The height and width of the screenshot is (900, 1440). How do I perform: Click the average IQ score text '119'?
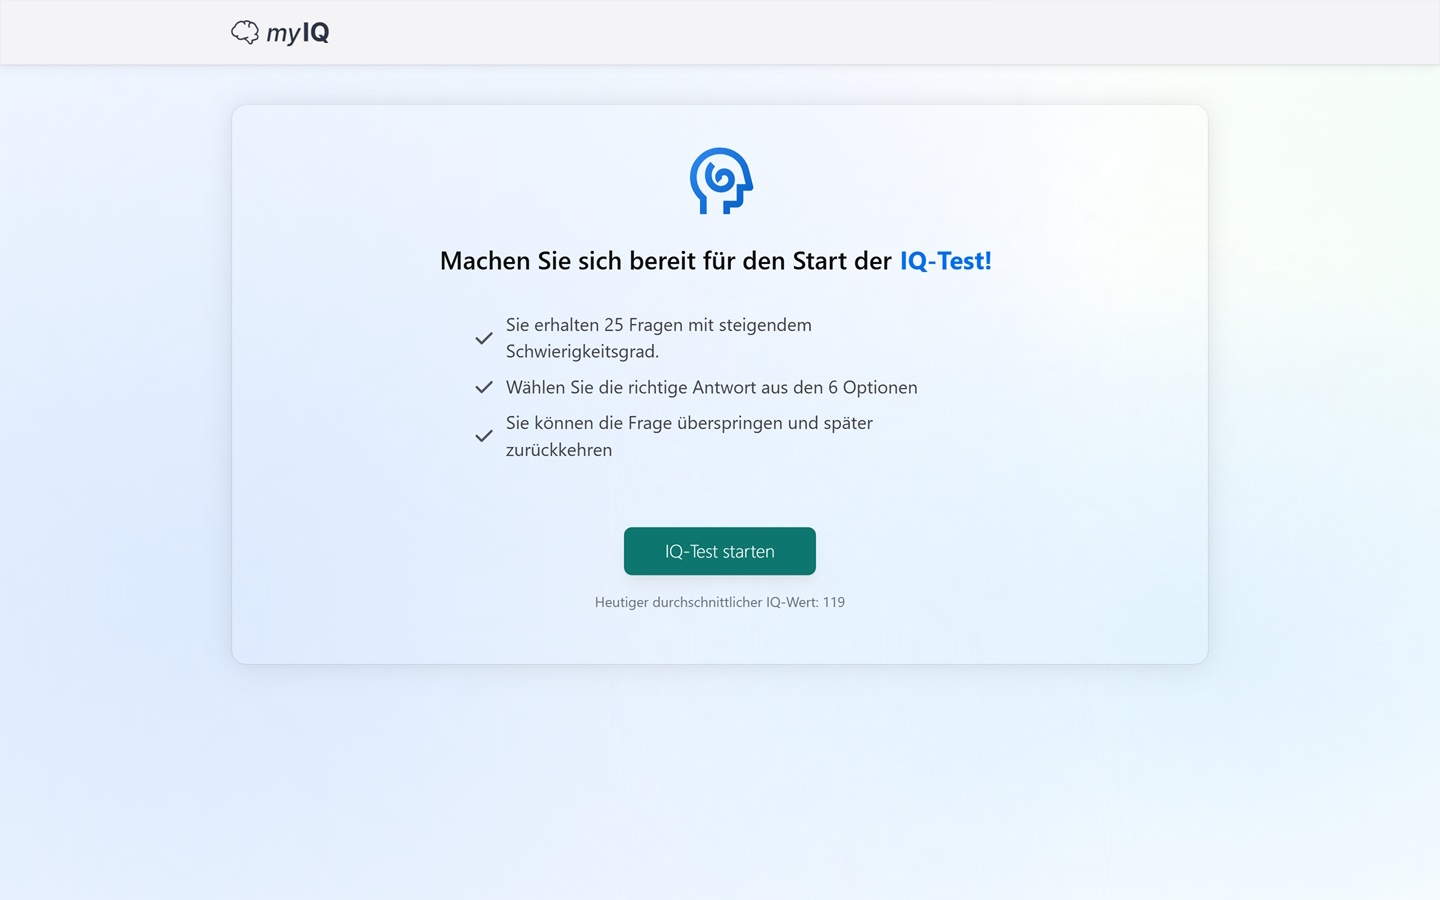[x=833, y=602]
